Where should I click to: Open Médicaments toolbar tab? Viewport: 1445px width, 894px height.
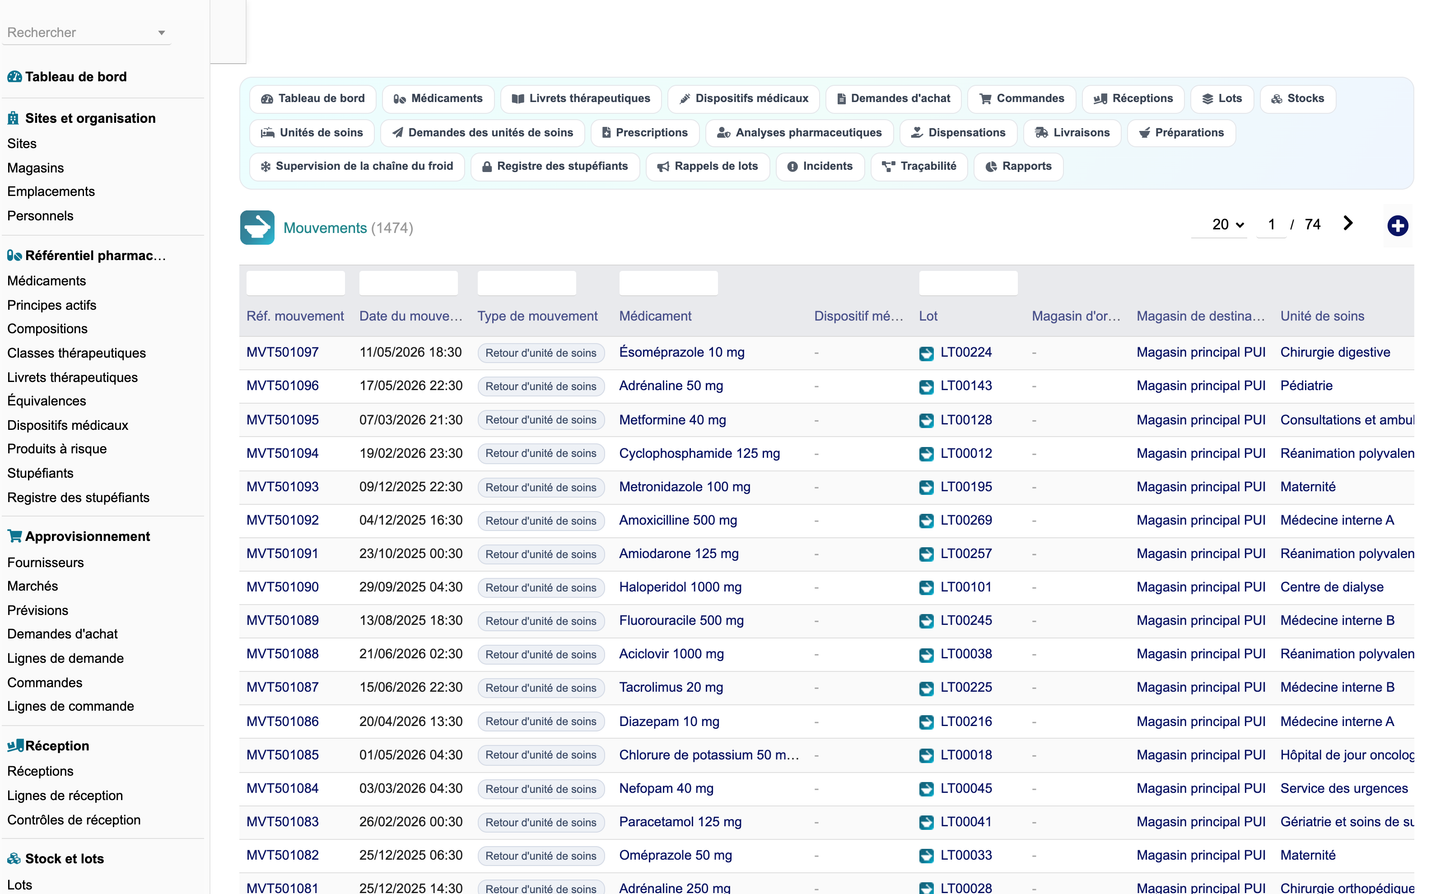click(x=438, y=99)
